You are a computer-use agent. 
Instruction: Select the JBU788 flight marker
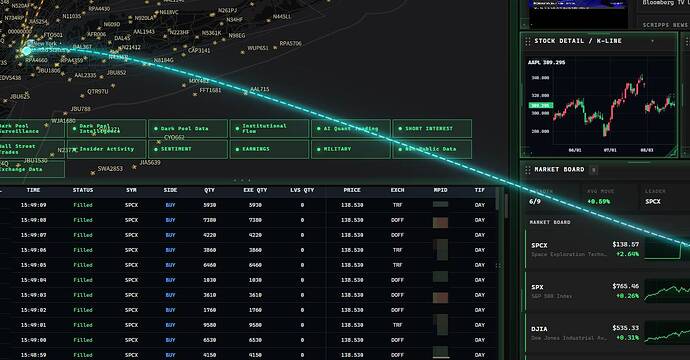tap(66, 112)
